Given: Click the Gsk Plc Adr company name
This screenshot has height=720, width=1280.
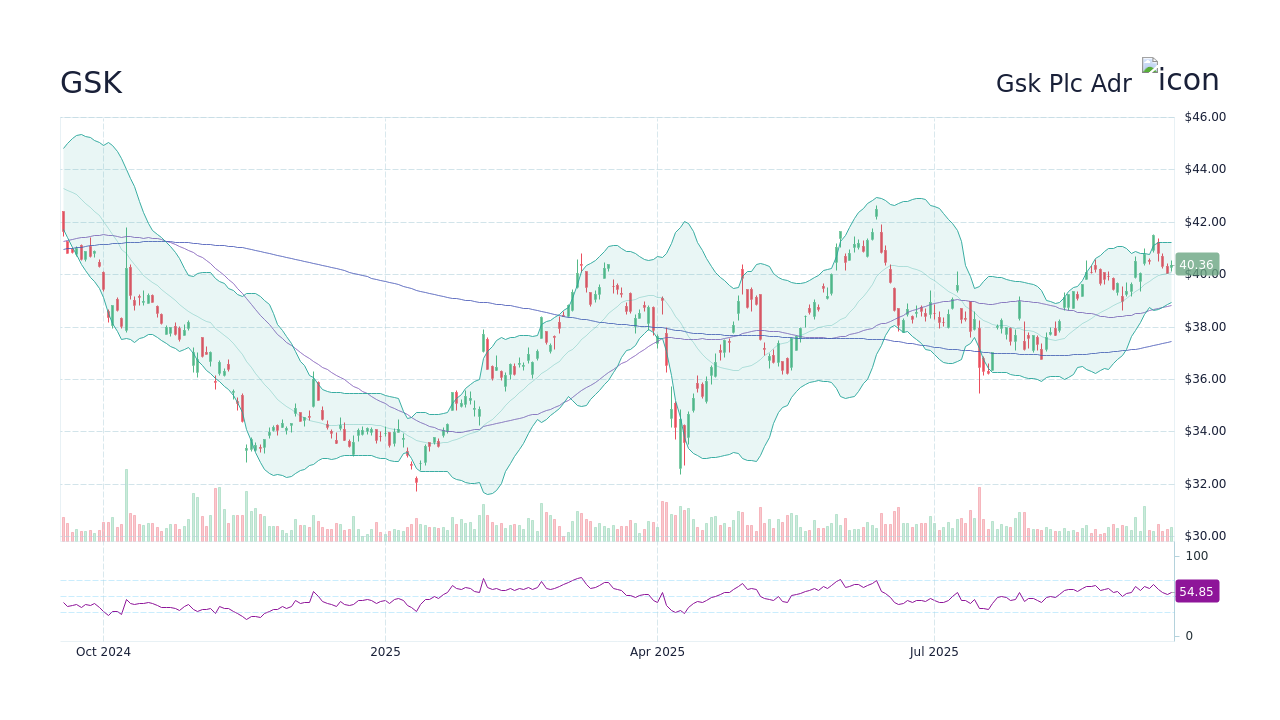Looking at the screenshot, I should 1064,83.
